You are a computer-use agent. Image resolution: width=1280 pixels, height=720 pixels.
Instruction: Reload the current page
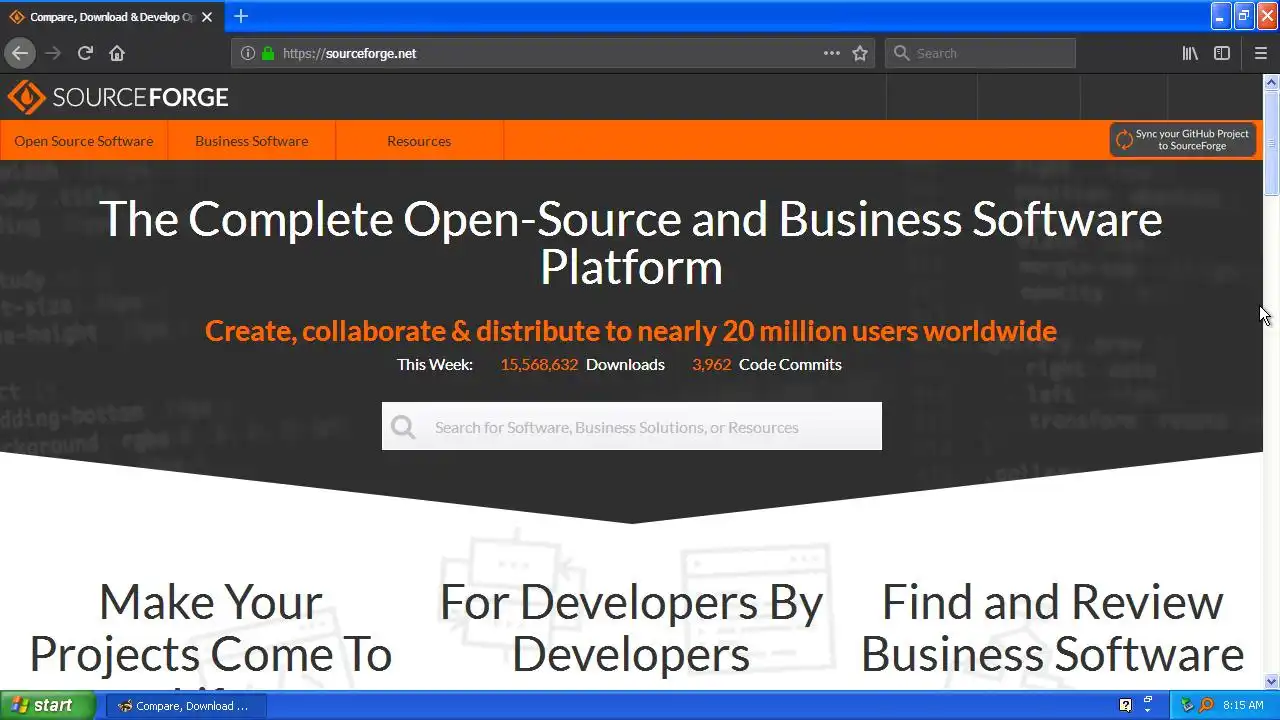(x=85, y=53)
